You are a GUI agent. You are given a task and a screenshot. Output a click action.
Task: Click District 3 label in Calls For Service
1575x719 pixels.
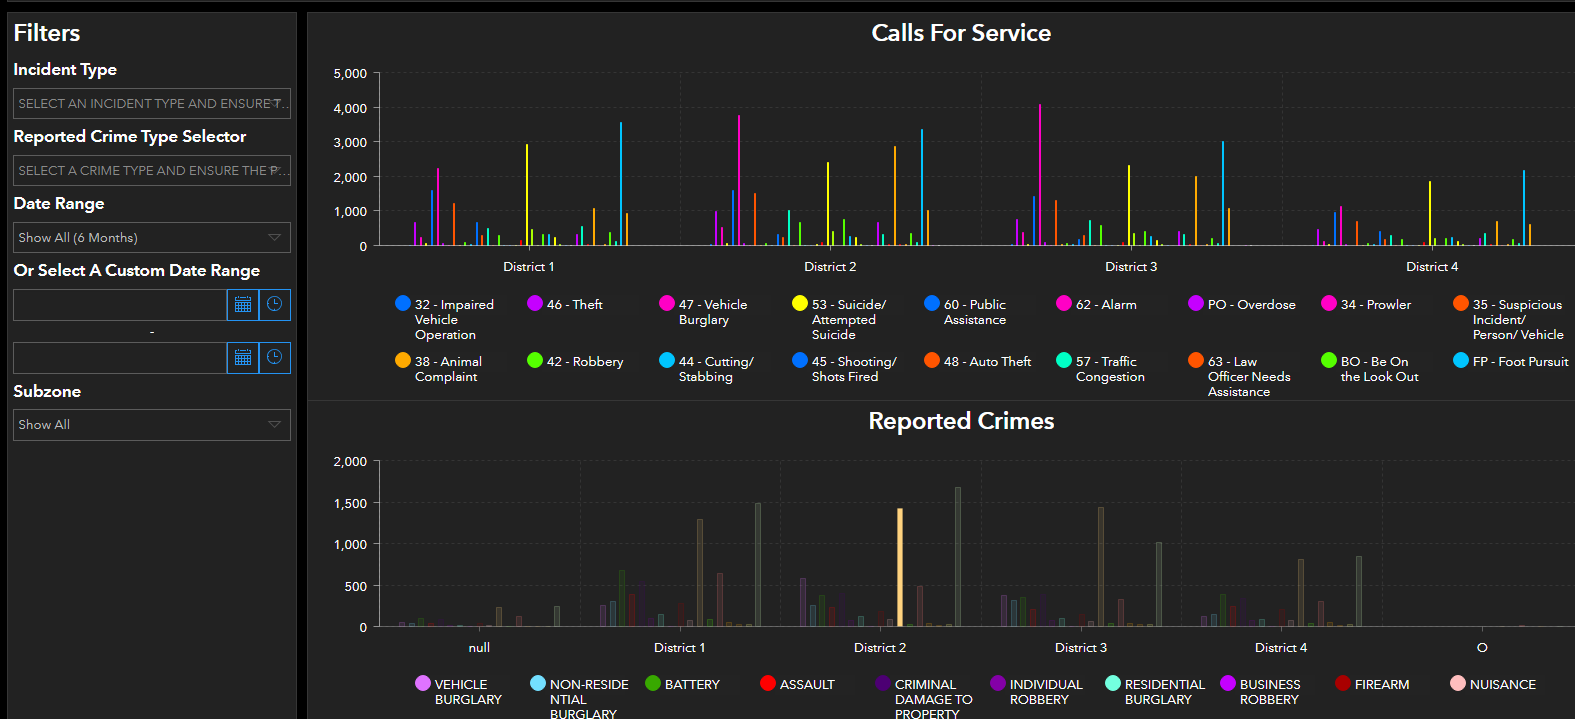point(1131,266)
